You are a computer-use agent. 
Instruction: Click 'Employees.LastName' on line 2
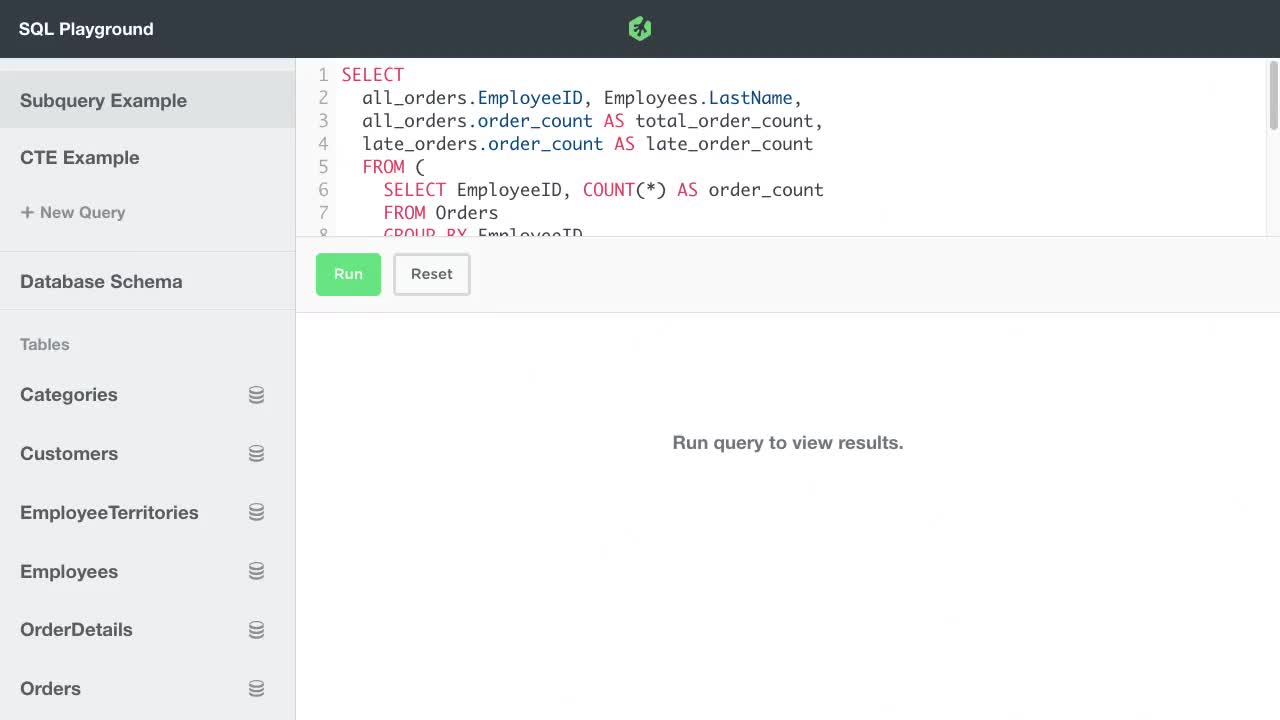698,98
